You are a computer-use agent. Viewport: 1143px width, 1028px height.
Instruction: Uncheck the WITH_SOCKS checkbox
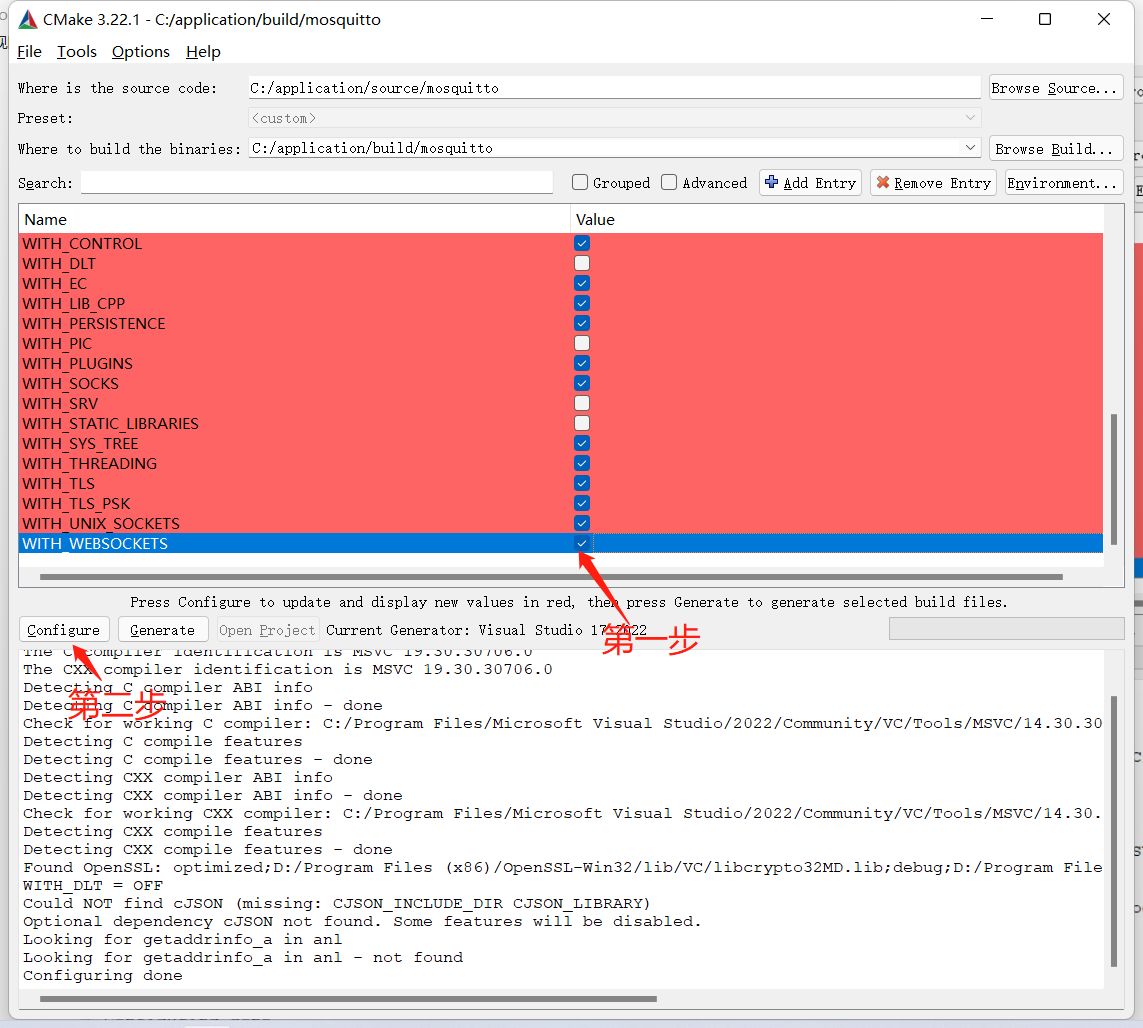pos(582,383)
